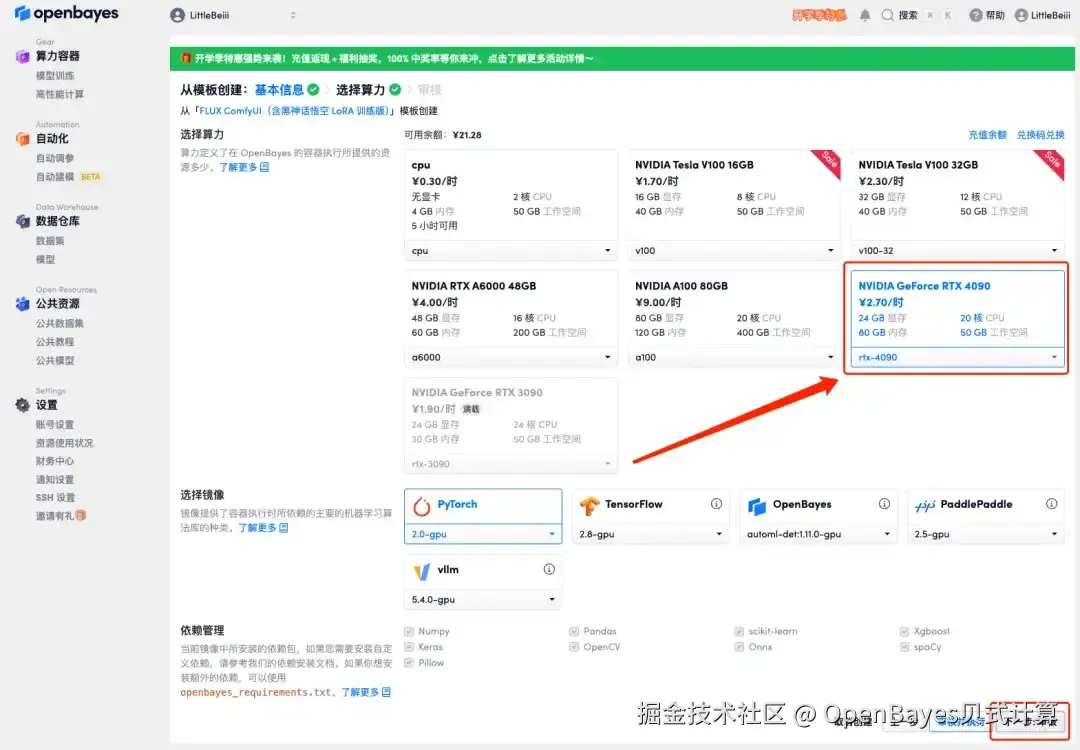
Task: Open the 公共教程 sidebar item
Action: (55, 342)
